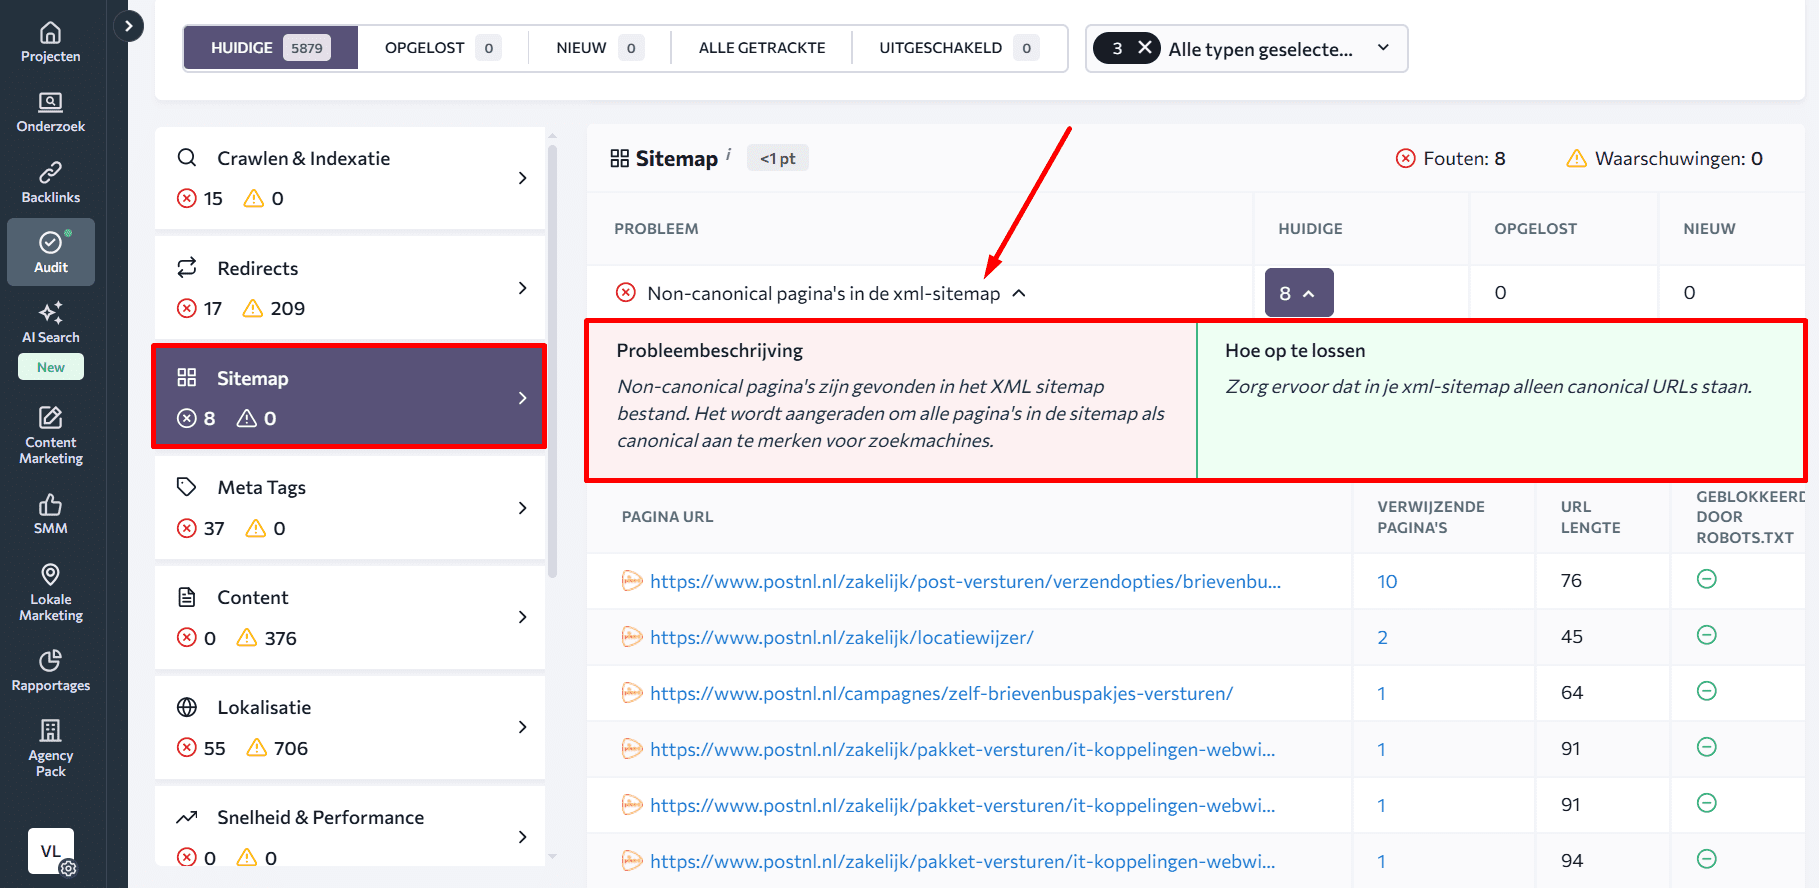Select the Sitemap category card

(x=349, y=397)
